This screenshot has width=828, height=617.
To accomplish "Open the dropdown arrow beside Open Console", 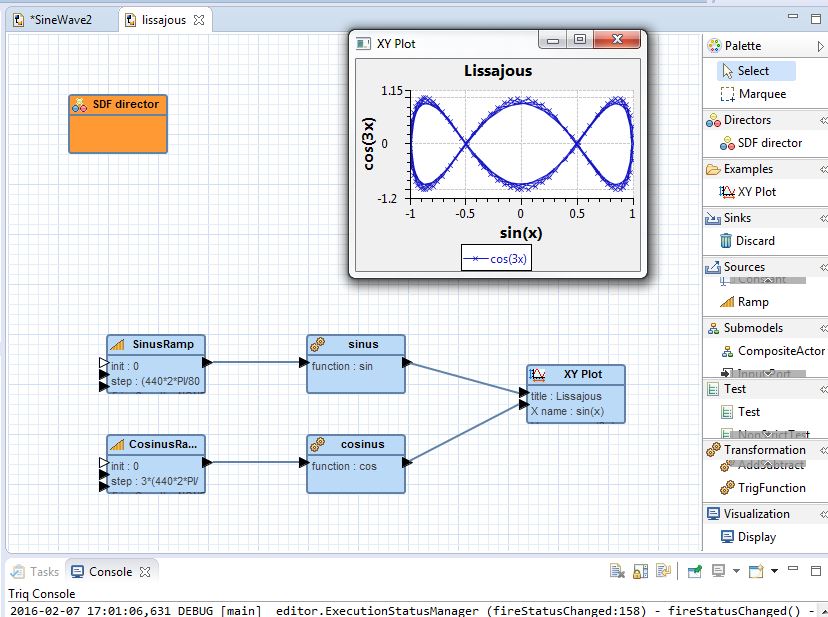I will click(774, 571).
